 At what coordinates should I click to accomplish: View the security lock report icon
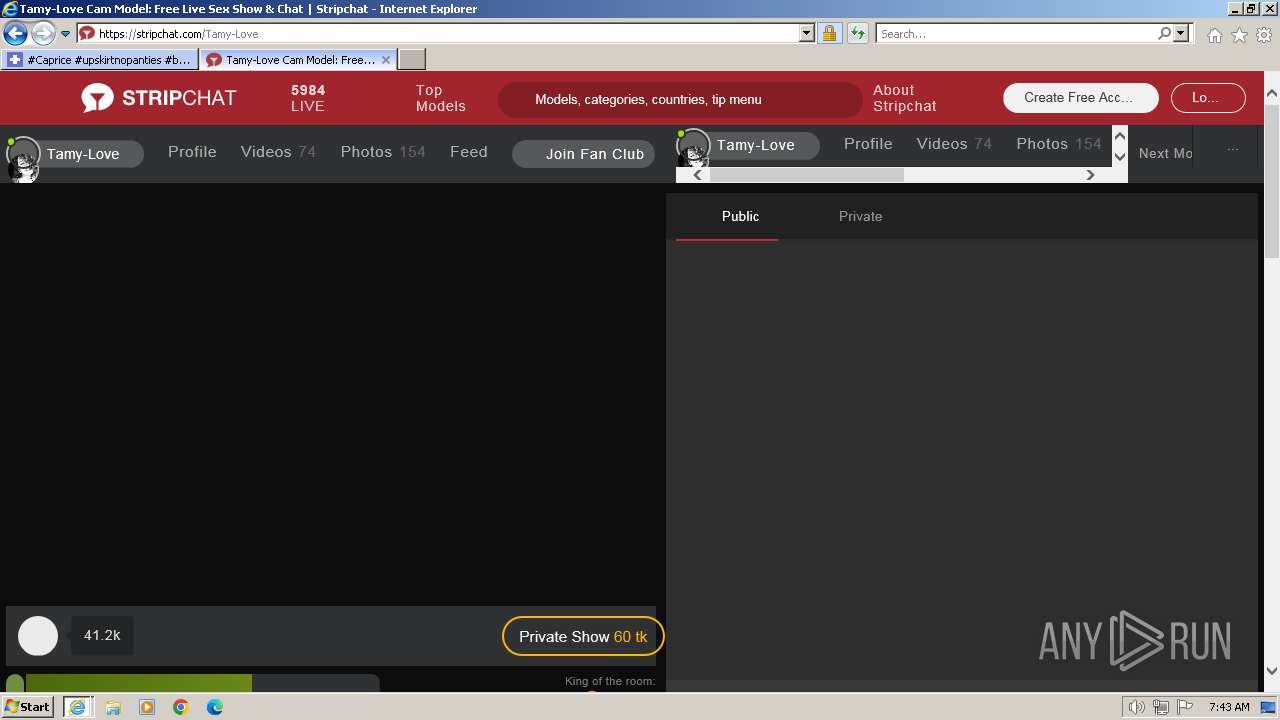[x=829, y=33]
